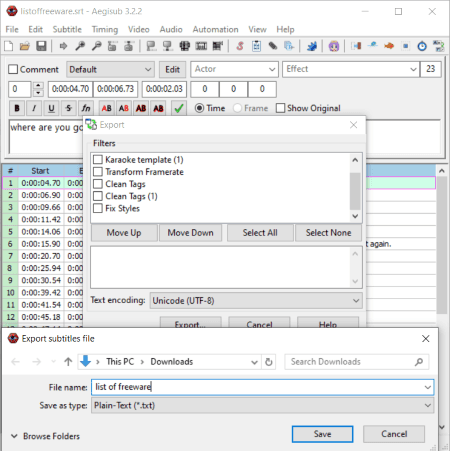
Task: Click the Italic formatting button
Action: pyautogui.click(x=34, y=108)
